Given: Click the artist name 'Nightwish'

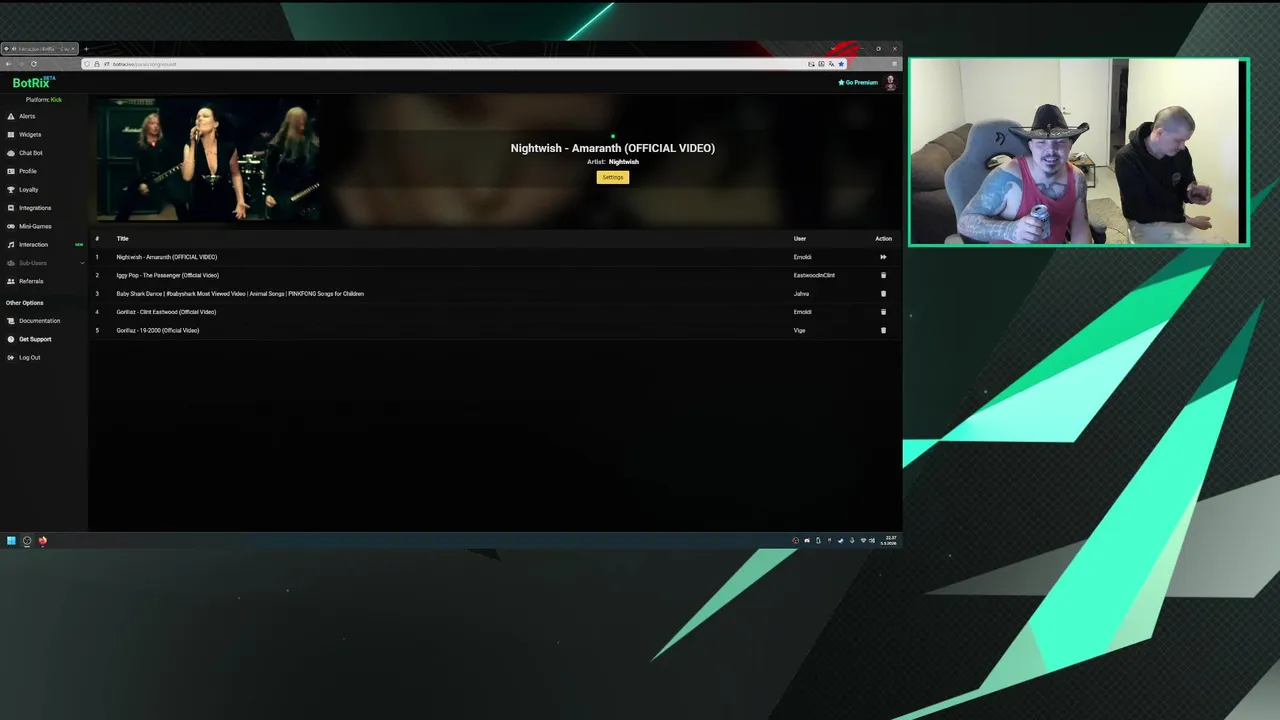Looking at the screenshot, I should click(624, 162).
